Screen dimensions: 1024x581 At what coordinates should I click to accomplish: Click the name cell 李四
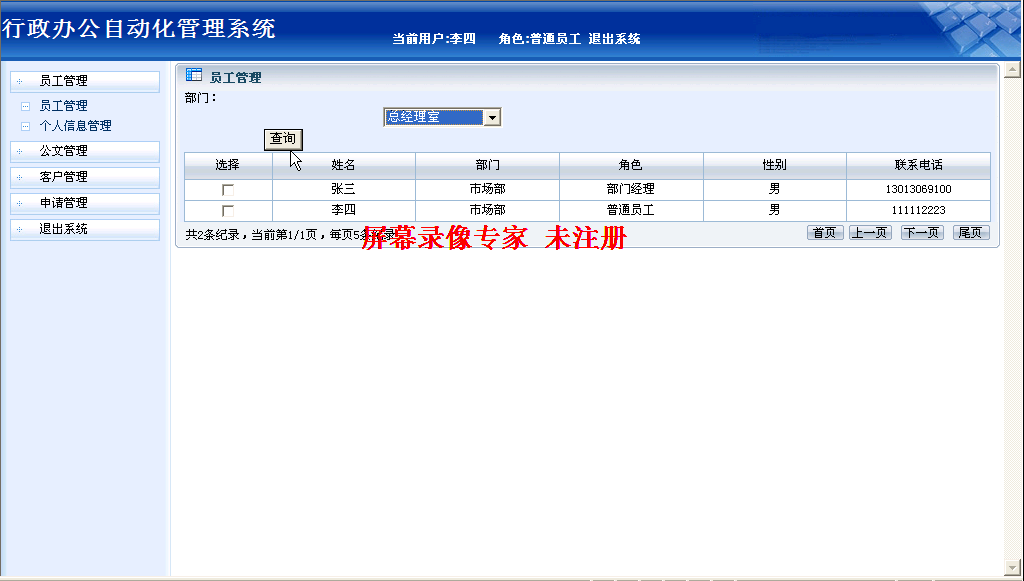click(x=344, y=210)
